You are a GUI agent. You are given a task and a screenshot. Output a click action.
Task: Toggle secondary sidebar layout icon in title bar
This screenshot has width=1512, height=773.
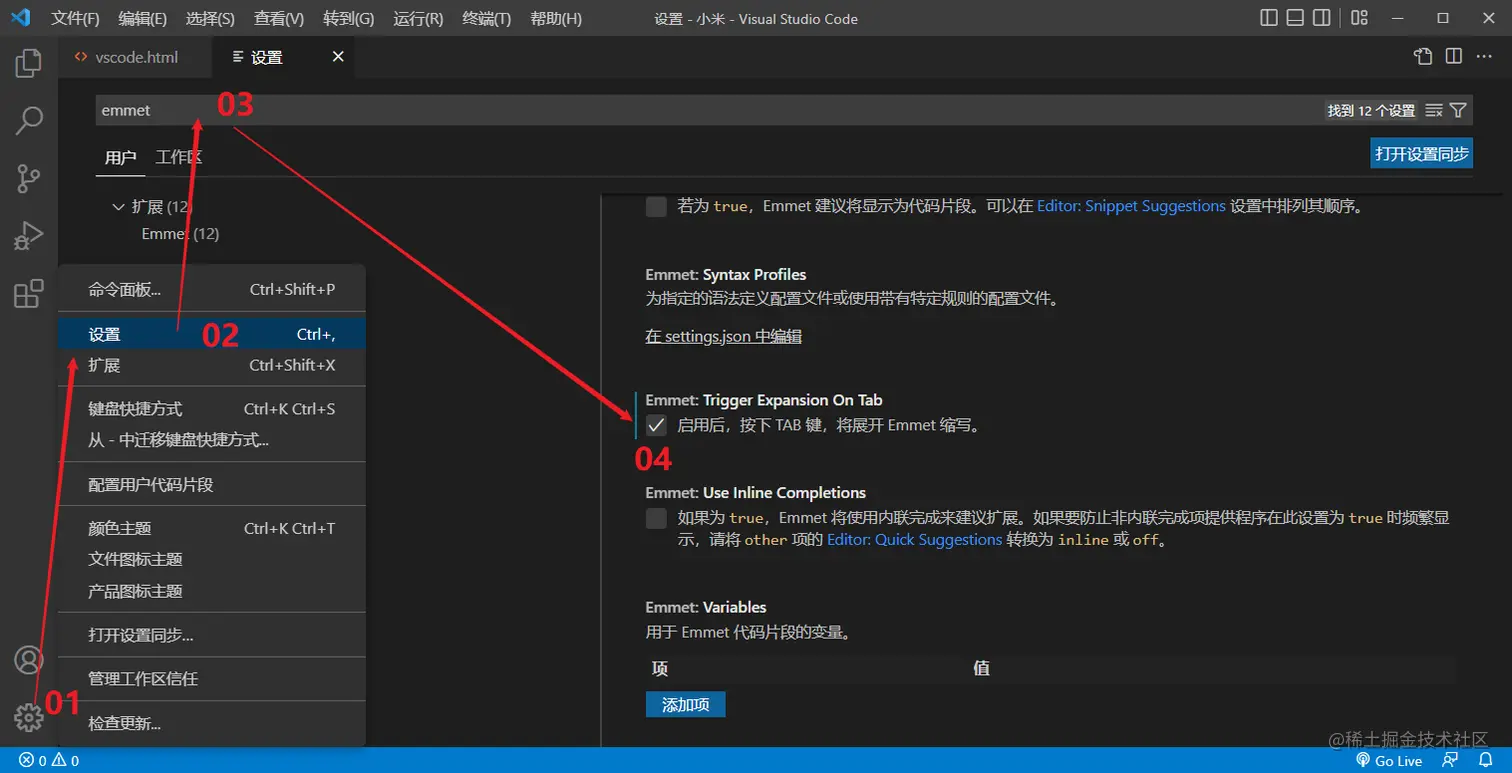point(1321,18)
